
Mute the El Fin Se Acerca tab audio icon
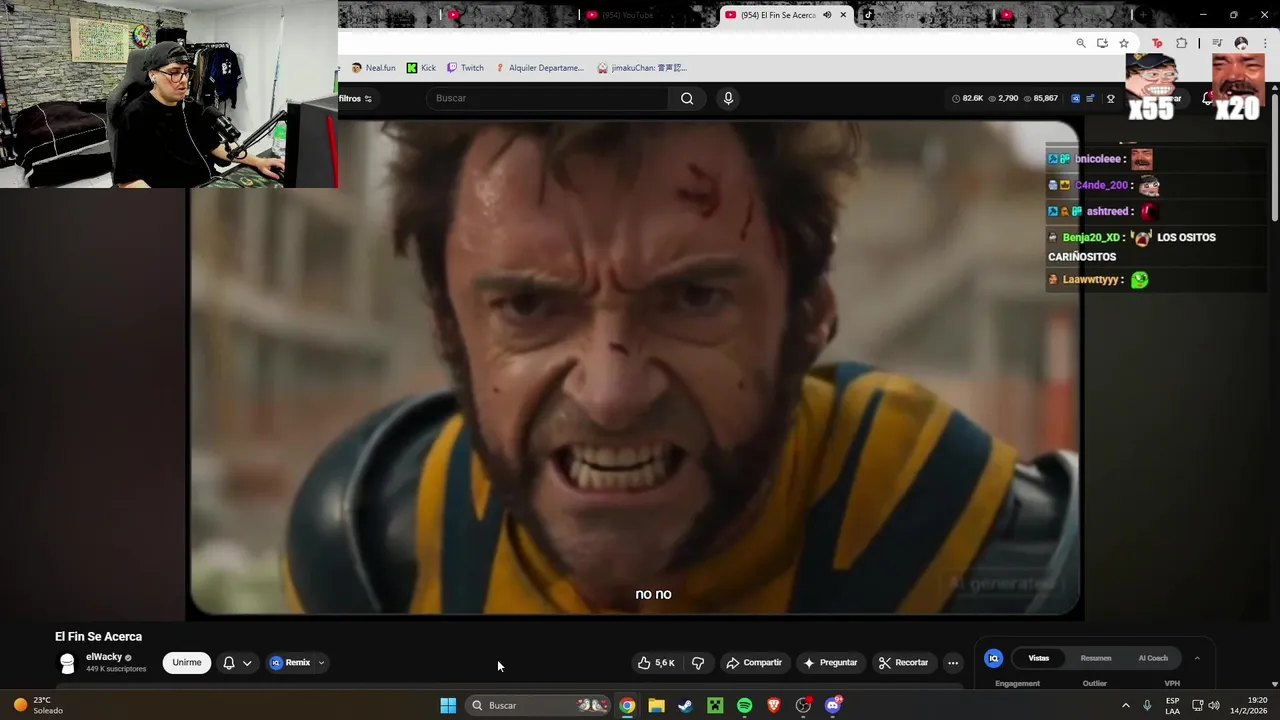827,15
